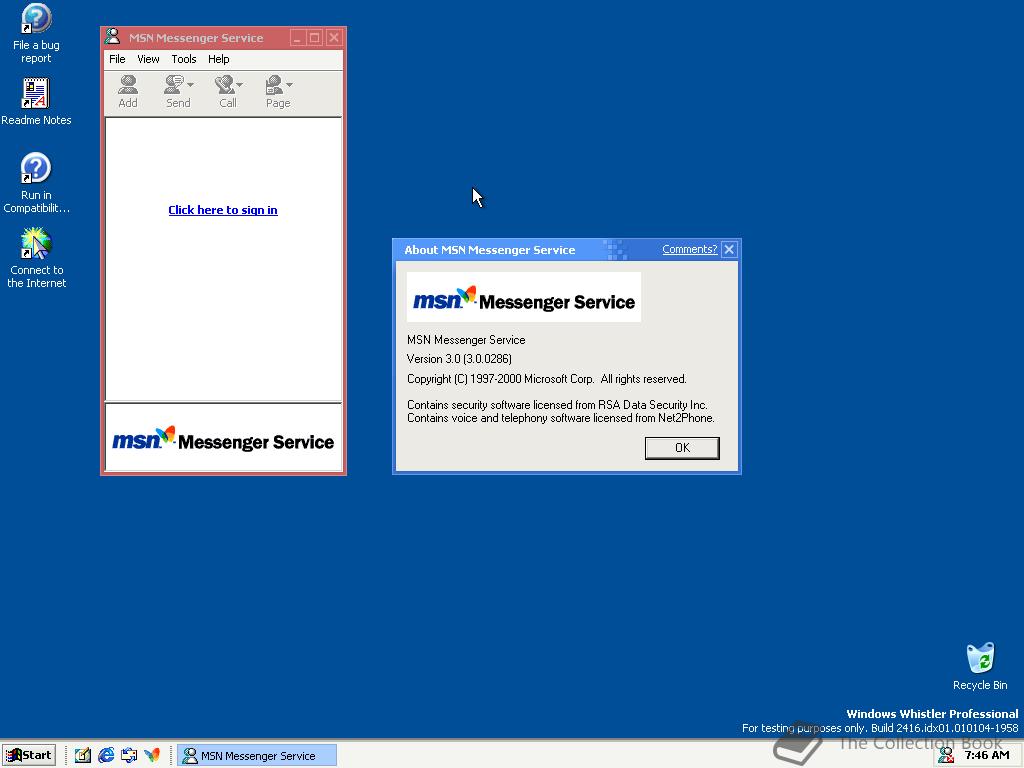This screenshot has height=768, width=1024.
Task: Maximize the MSN Messenger Service window
Action: (x=315, y=38)
